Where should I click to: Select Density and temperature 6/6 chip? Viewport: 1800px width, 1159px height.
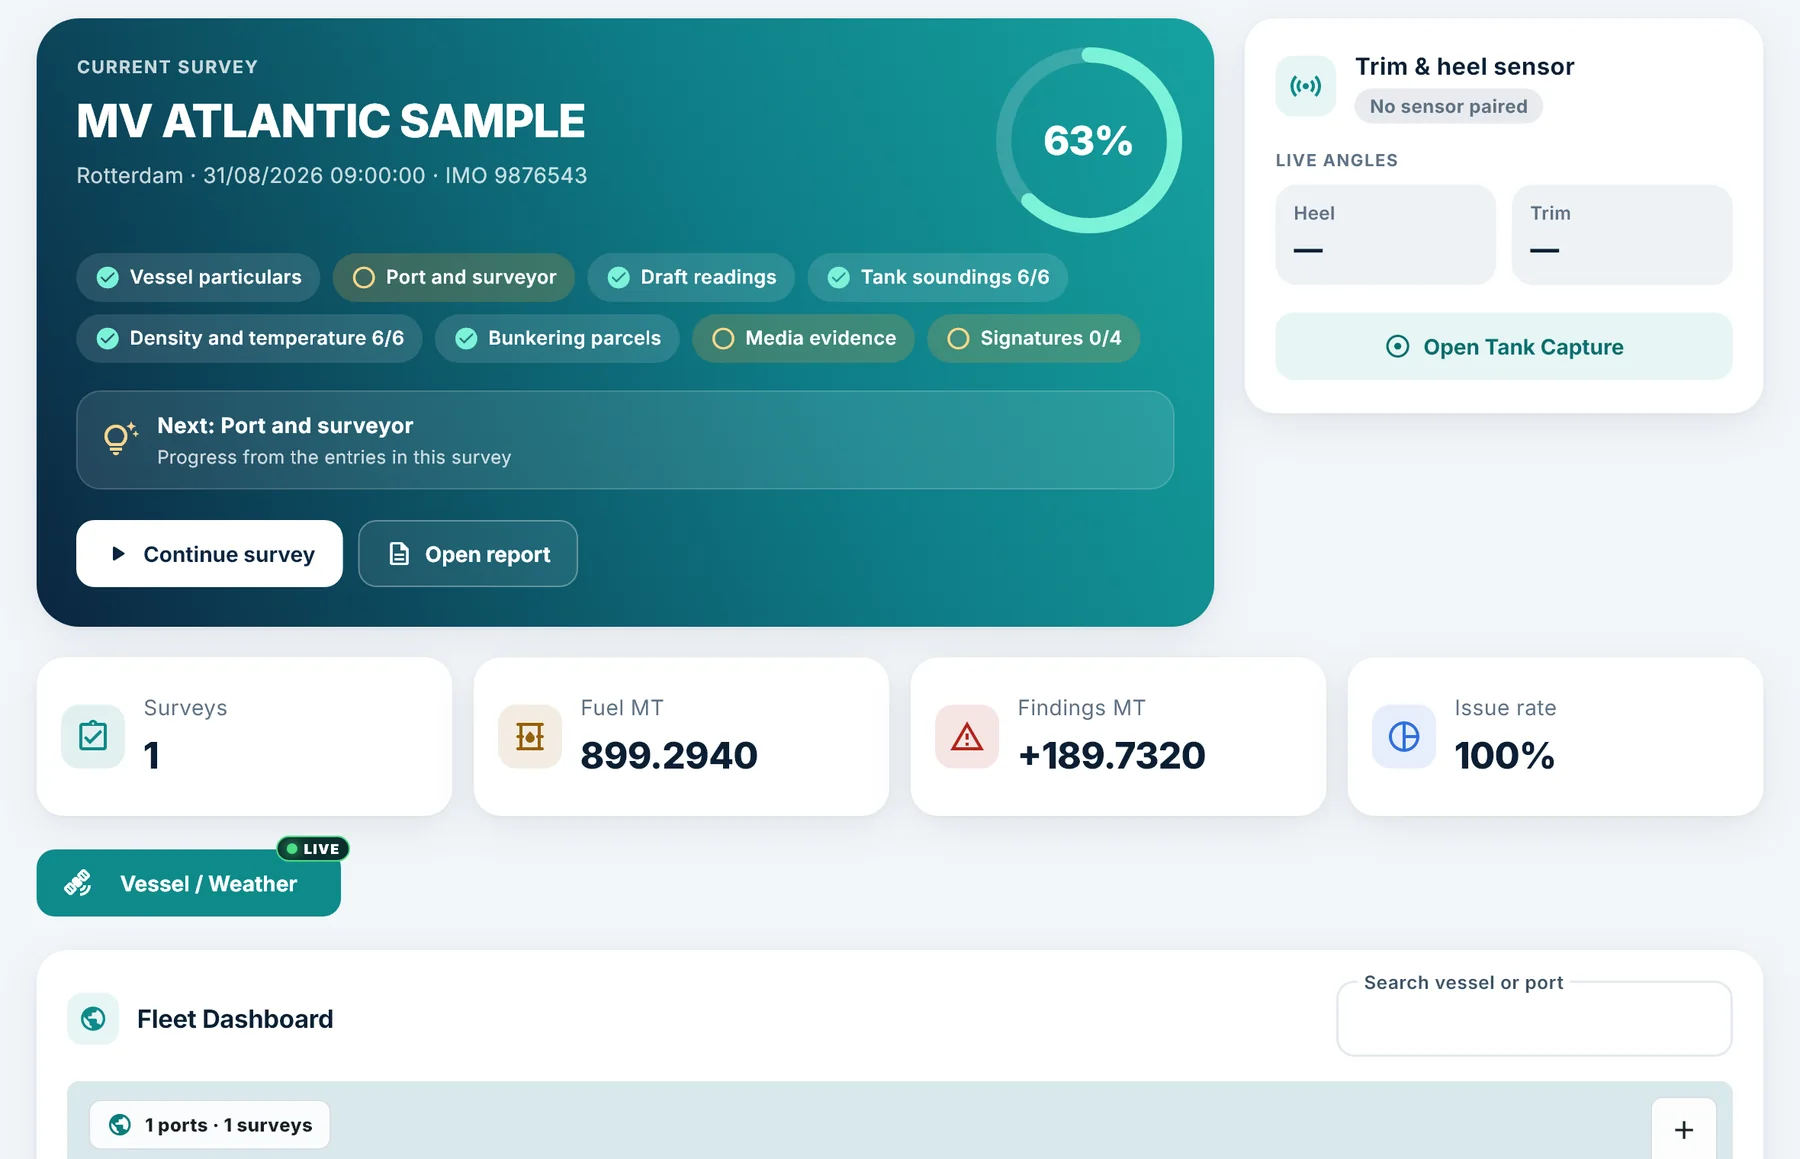point(249,338)
